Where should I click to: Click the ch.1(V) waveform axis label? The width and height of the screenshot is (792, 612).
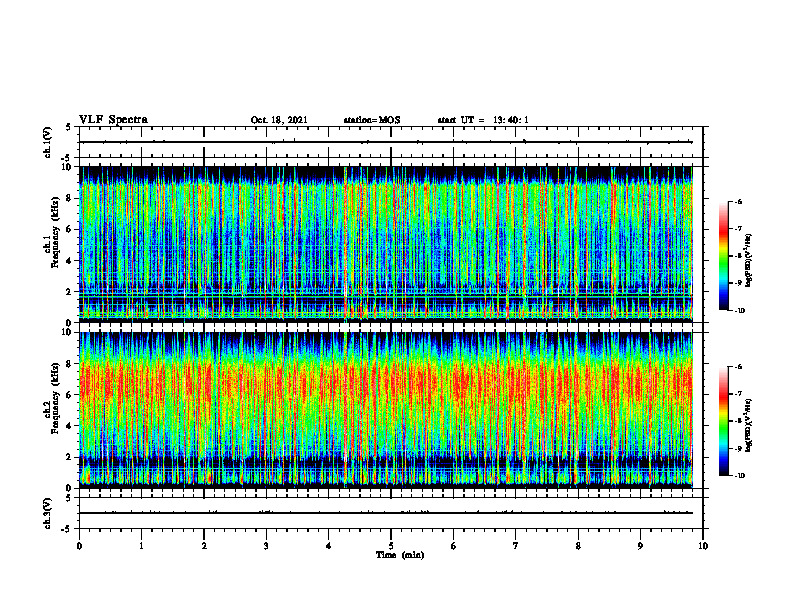[47, 142]
